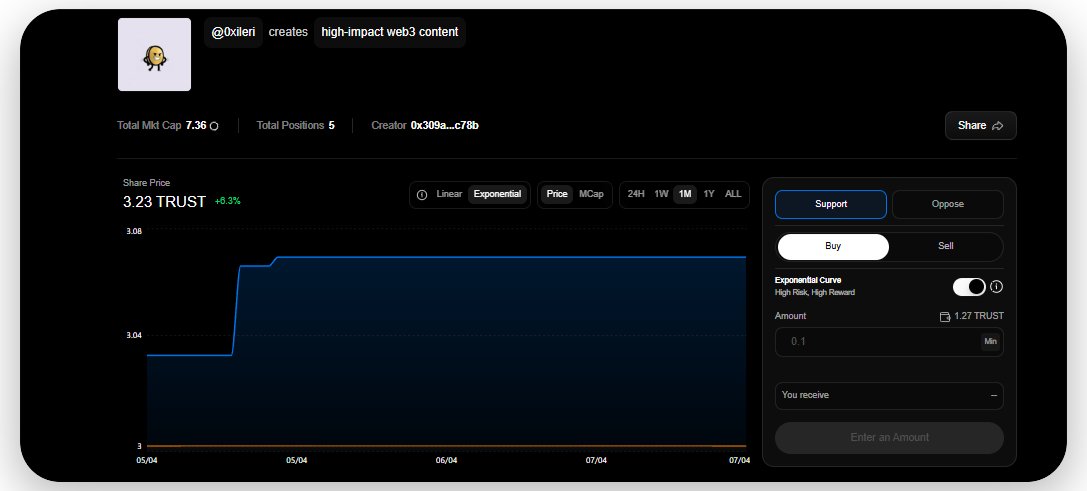Select the 1M time range
1087x491 pixels.
[685, 194]
